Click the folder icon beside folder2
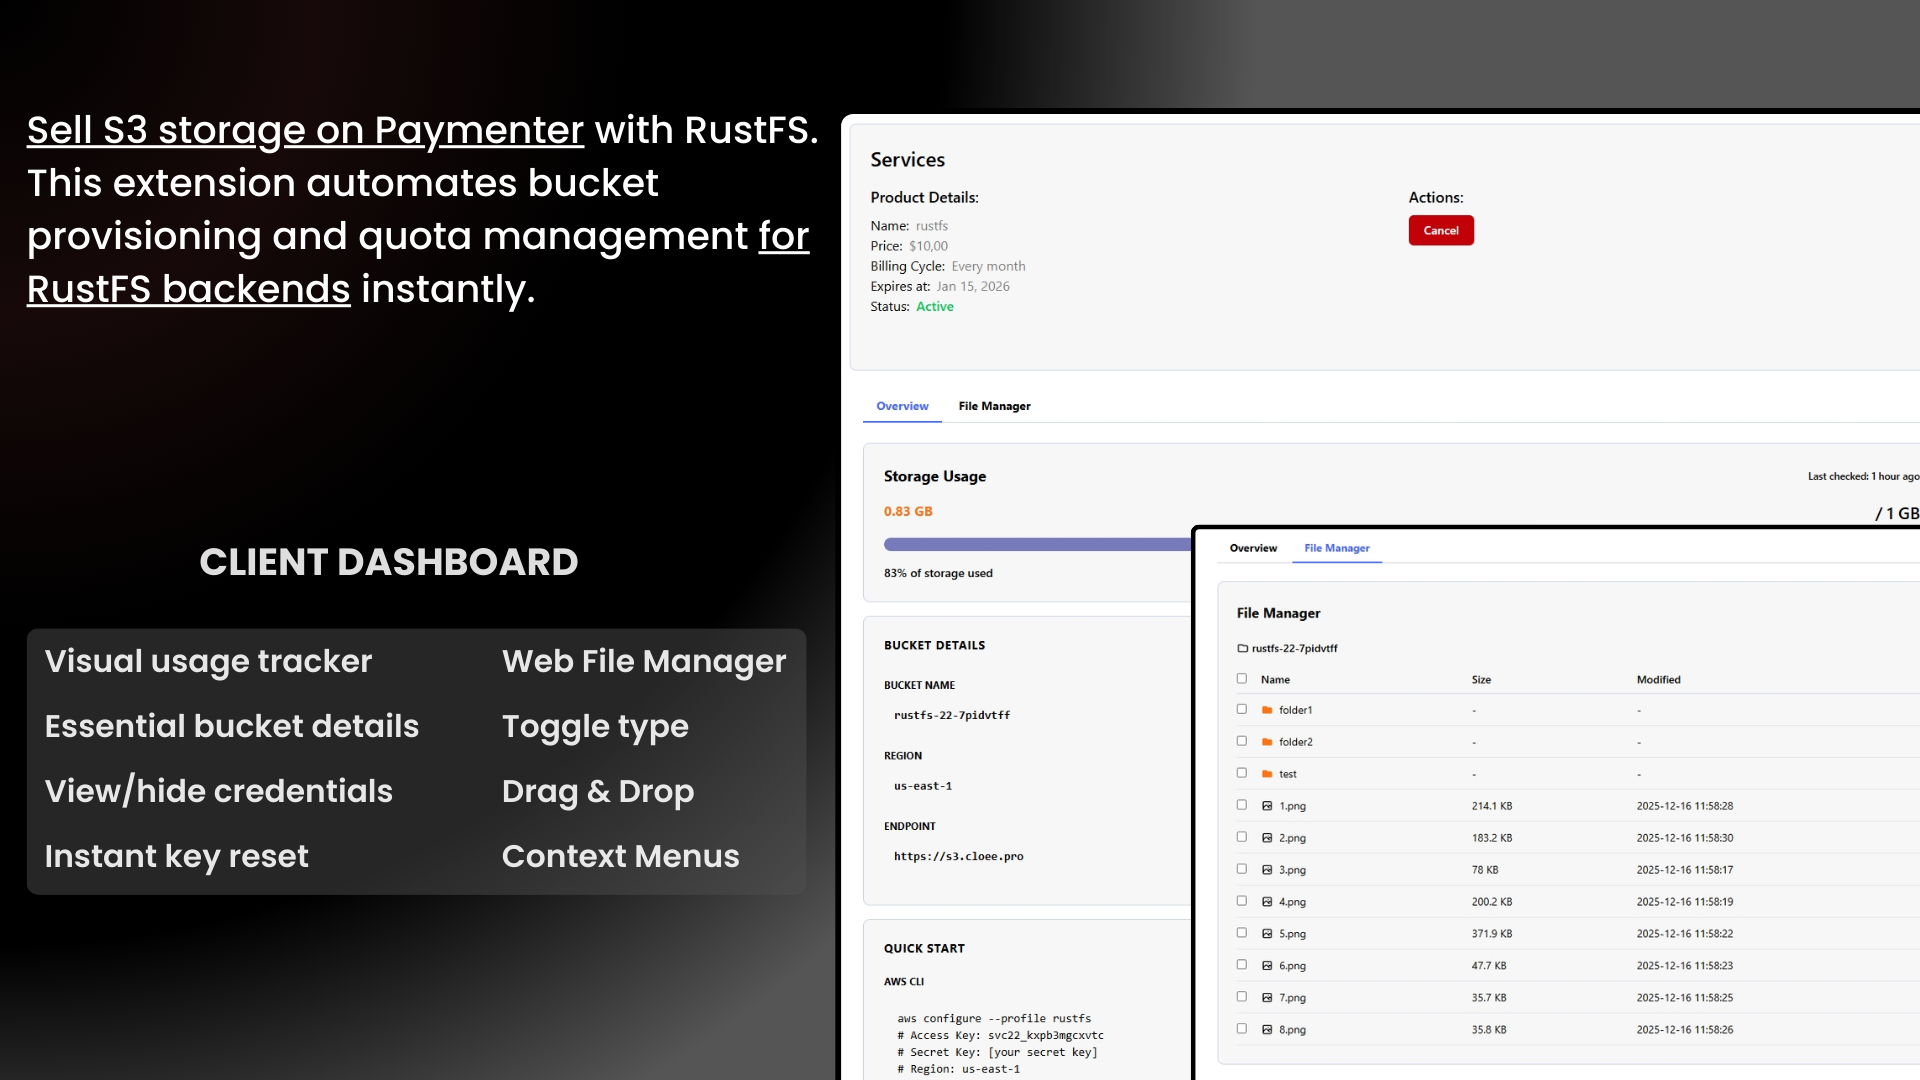 [1267, 742]
